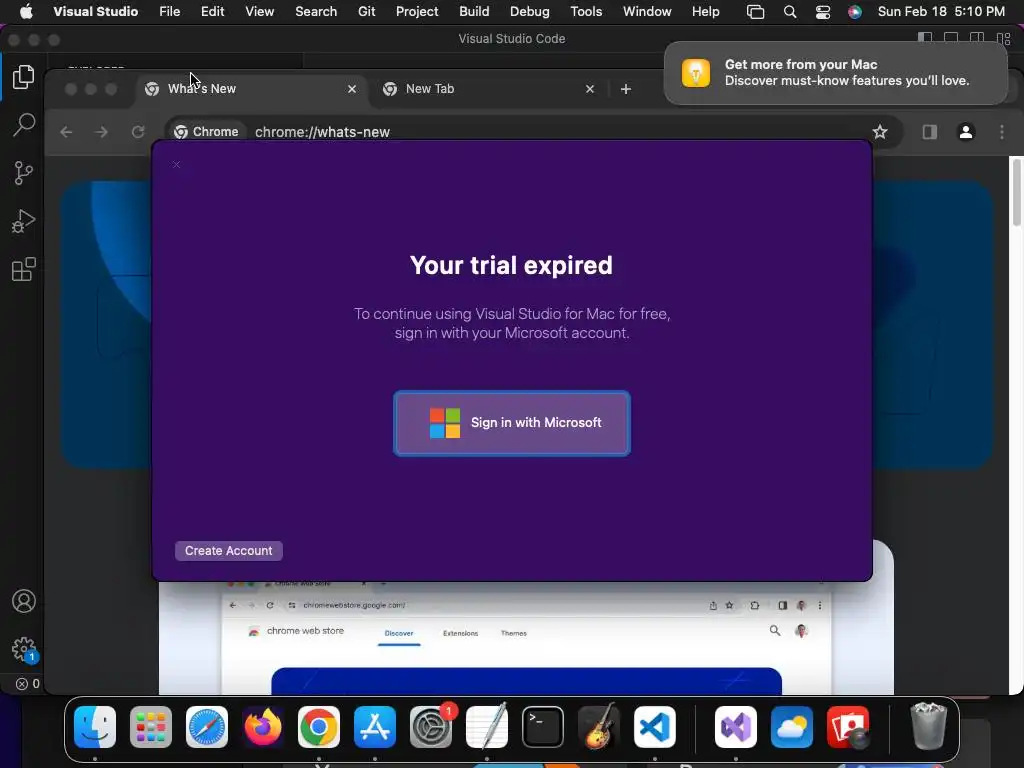Image resolution: width=1024 pixels, height=768 pixels.
Task: Open Extensions view in VS Code sidebar
Action: [x=24, y=269]
